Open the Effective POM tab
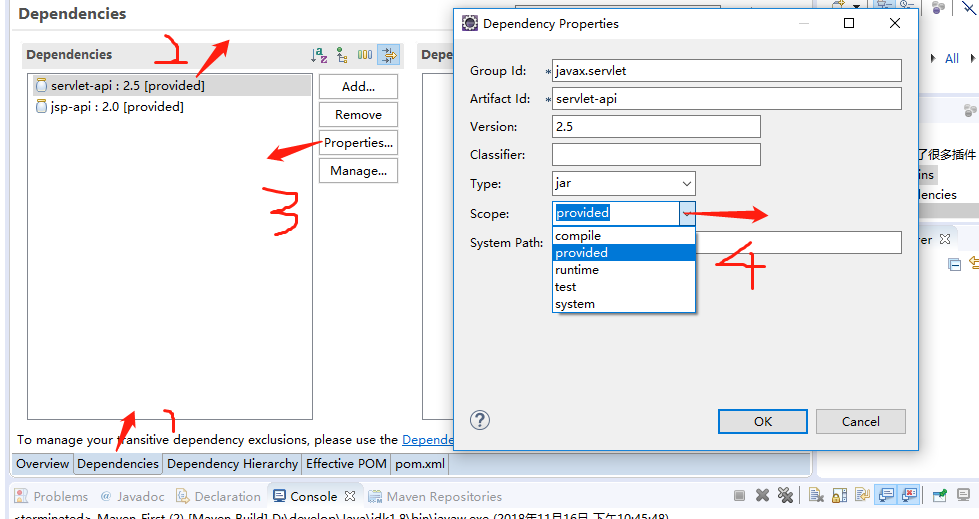Screen dimensions: 979x519 point(347,464)
